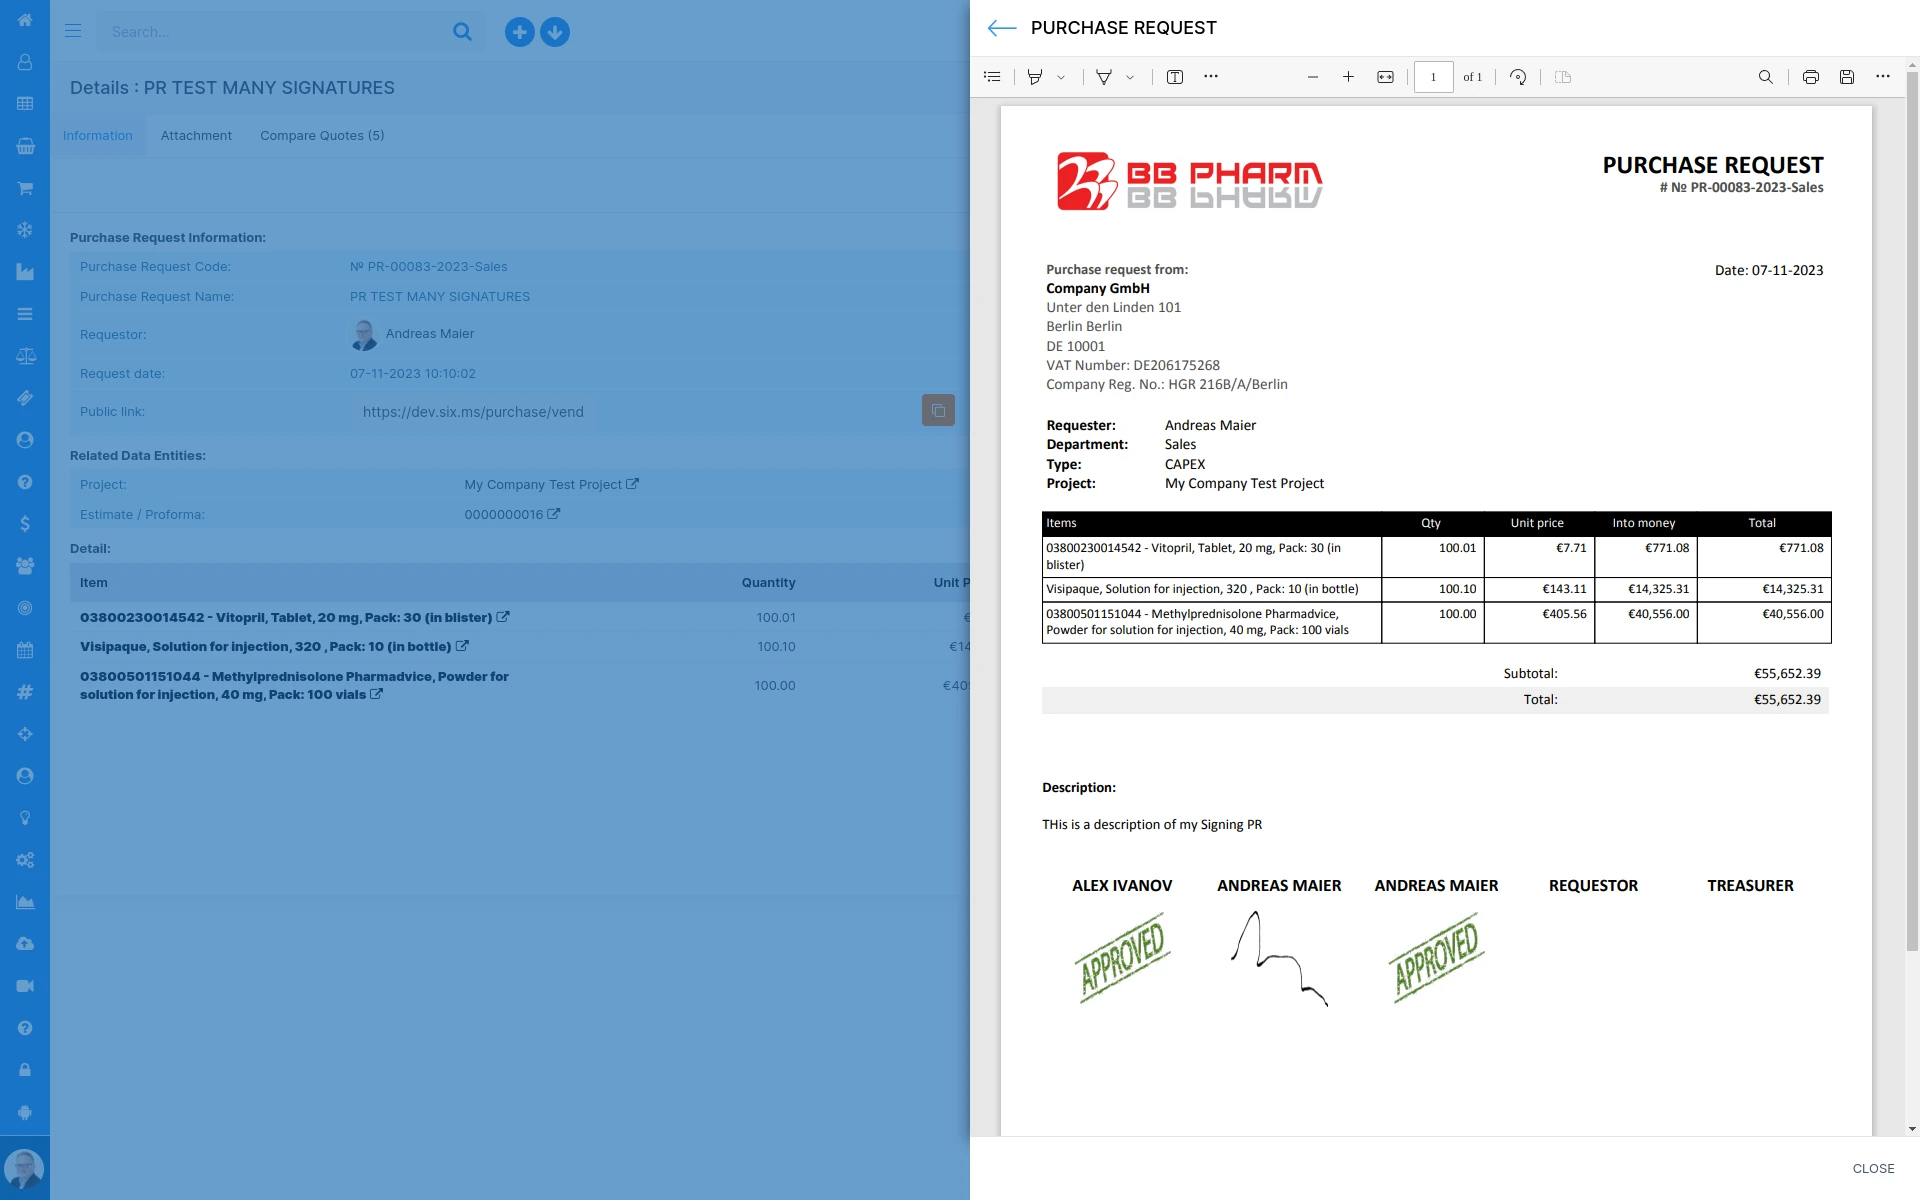Open the target circle sidebar icon
This screenshot has width=1920, height=1200.
click(25, 608)
